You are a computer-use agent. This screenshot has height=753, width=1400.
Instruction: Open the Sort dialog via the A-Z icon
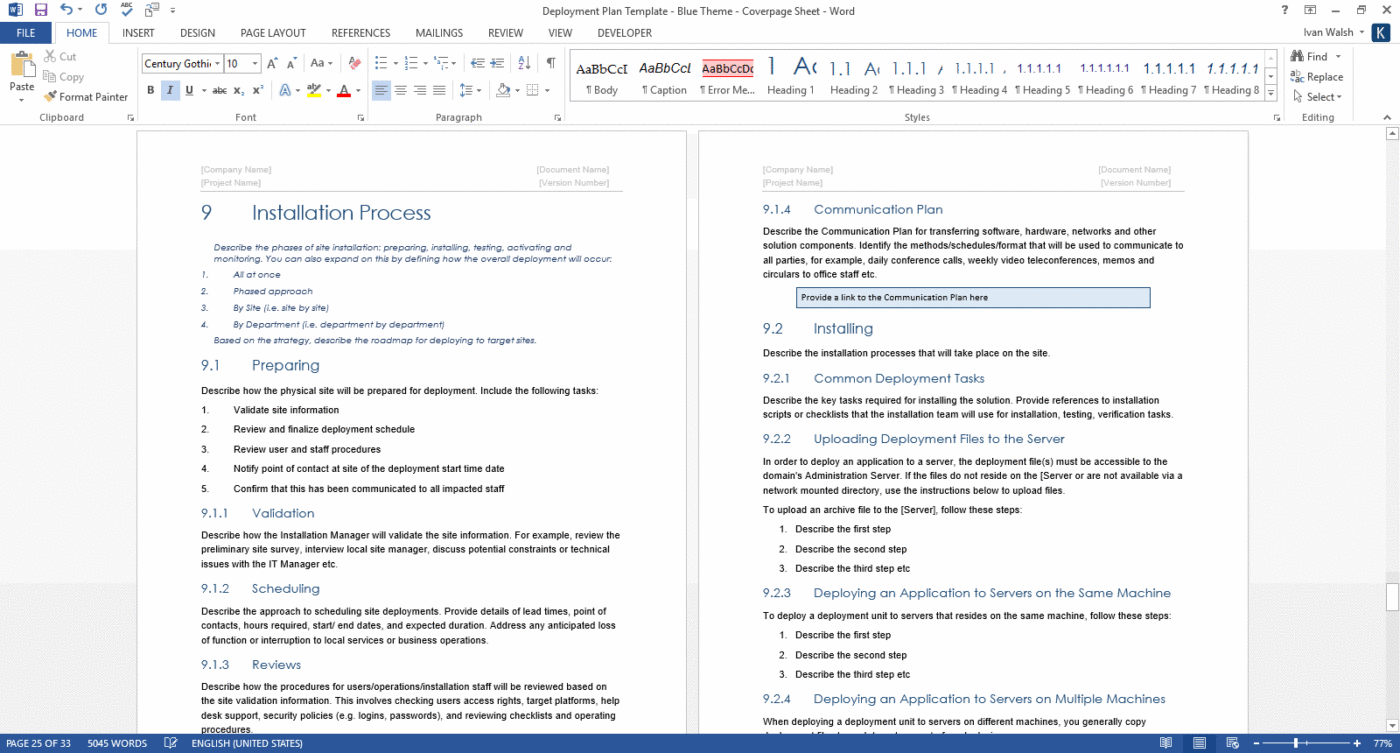coord(522,62)
